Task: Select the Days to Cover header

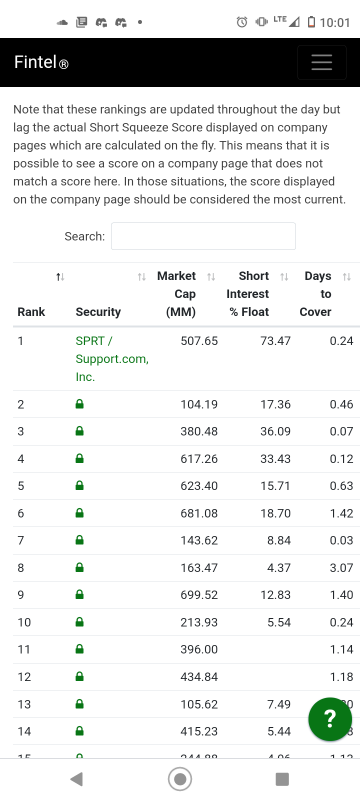Action: point(316,294)
